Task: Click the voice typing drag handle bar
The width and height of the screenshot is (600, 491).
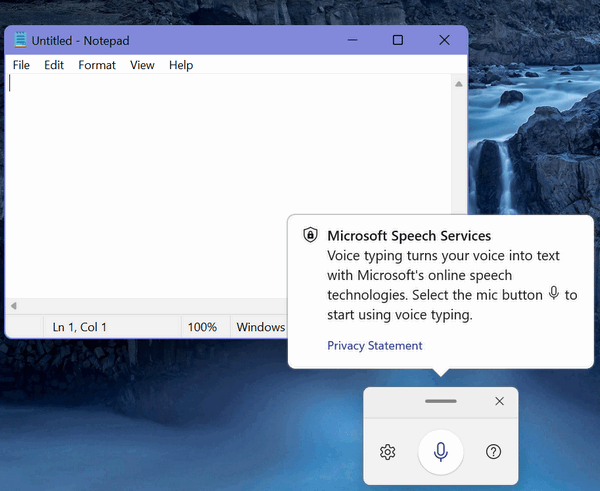Action: (441, 401)
